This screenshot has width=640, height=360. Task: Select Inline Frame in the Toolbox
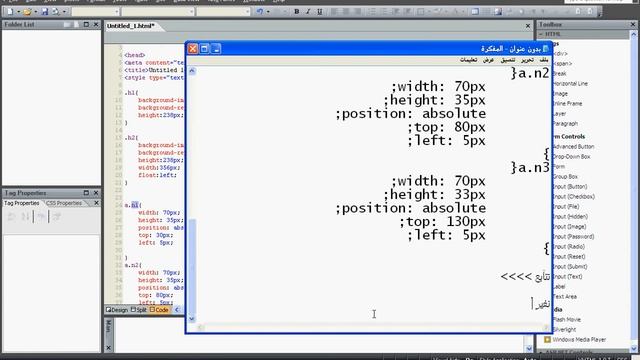click(x=567, y=104)
